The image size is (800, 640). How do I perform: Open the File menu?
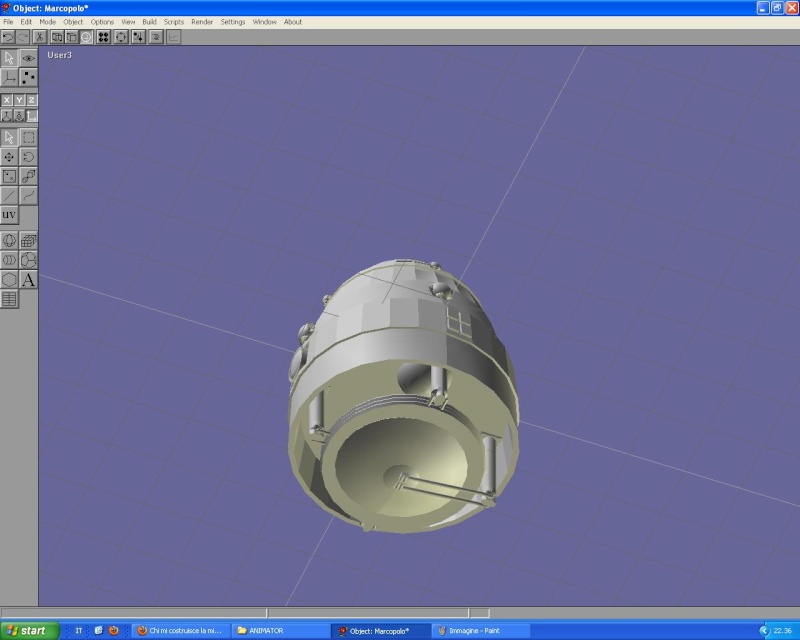8,22
